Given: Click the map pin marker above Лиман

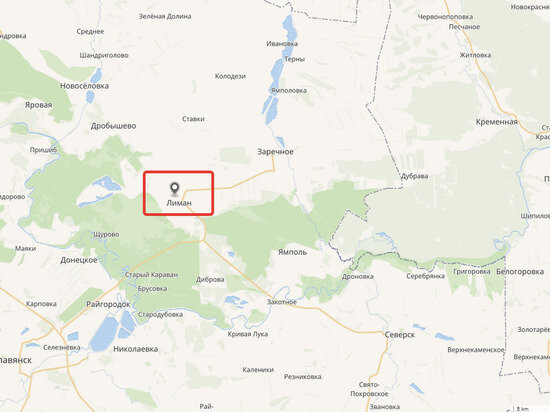Looking at the screenshot, I should pyautogui.click(x=174, y=189).
